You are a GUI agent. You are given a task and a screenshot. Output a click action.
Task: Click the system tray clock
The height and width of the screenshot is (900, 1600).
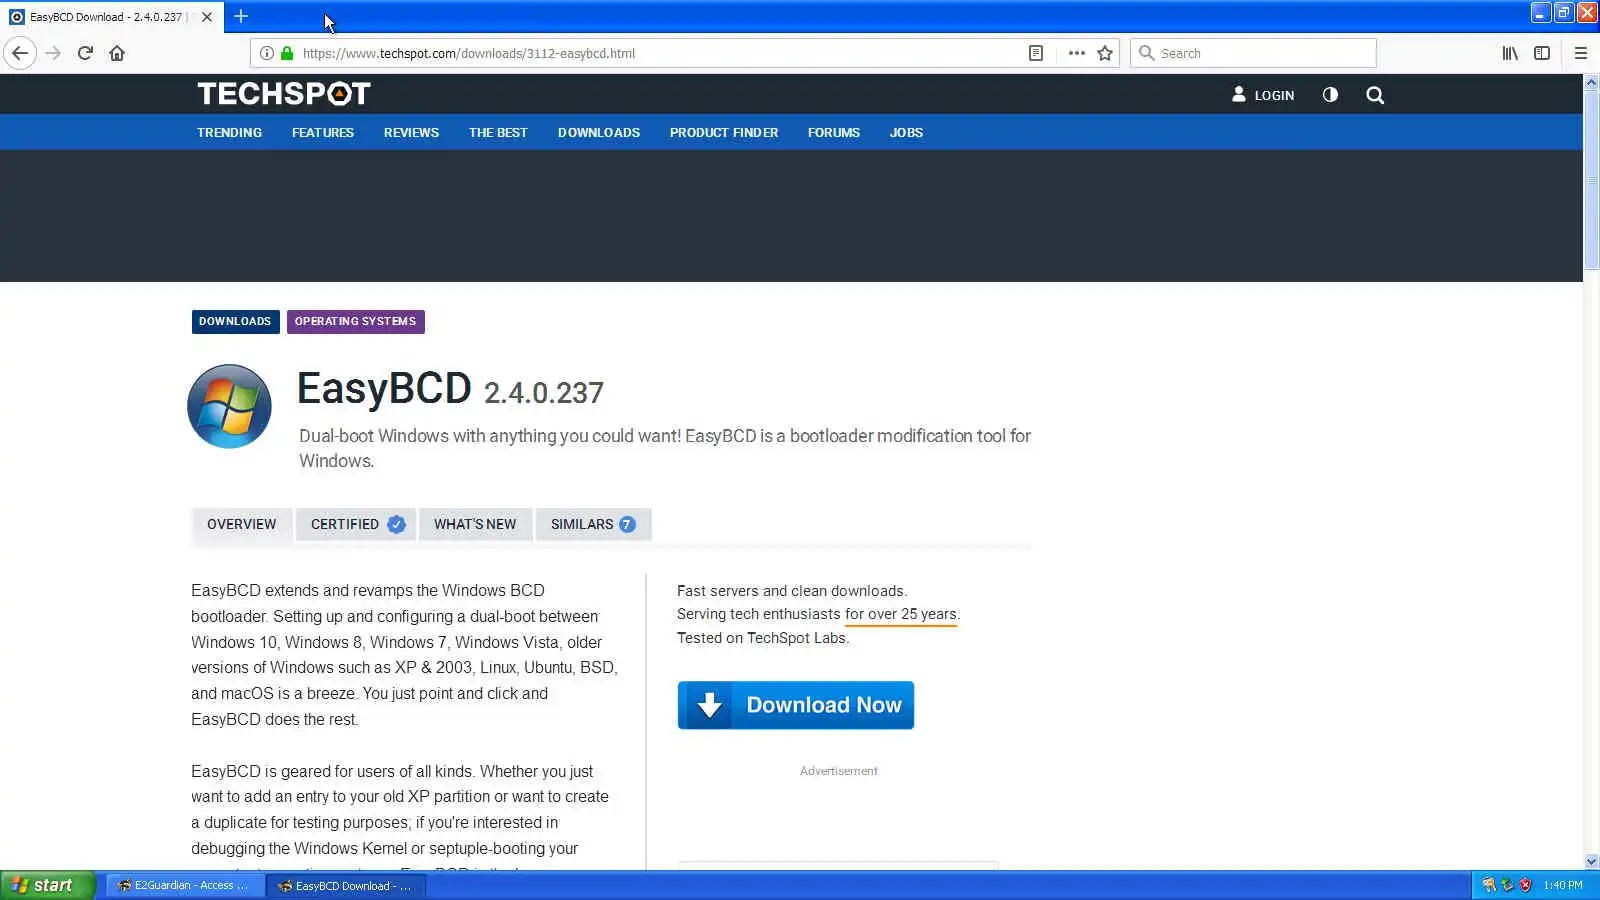[x=1563, y=885]
